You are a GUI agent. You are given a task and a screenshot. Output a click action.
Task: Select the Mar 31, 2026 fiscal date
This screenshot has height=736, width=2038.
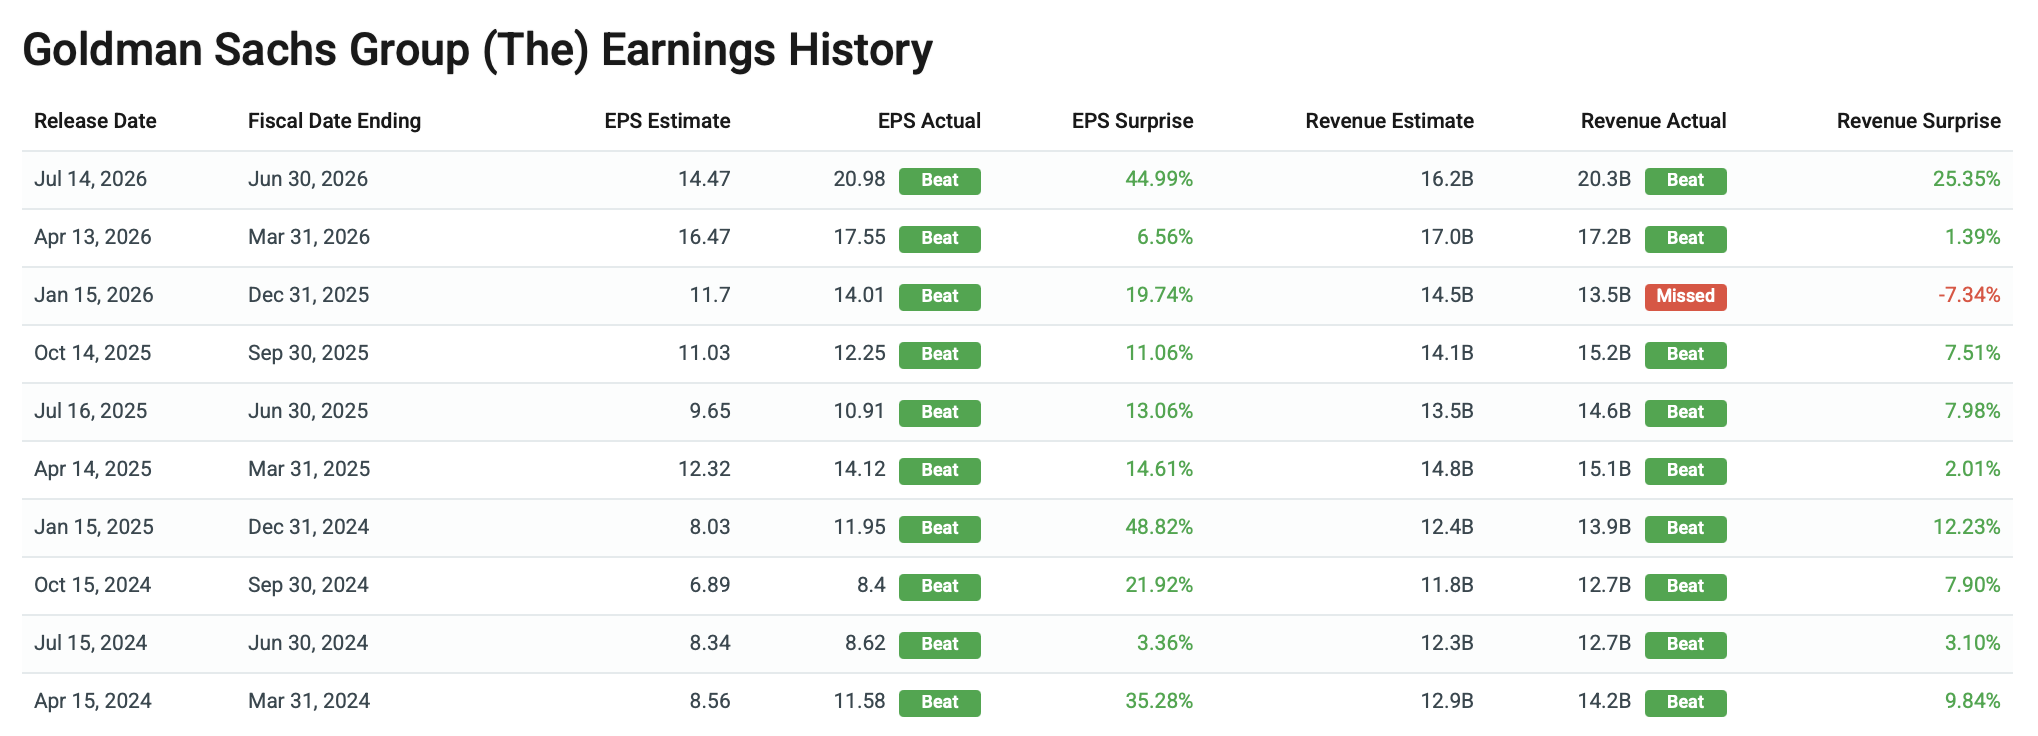pos(309,237)
